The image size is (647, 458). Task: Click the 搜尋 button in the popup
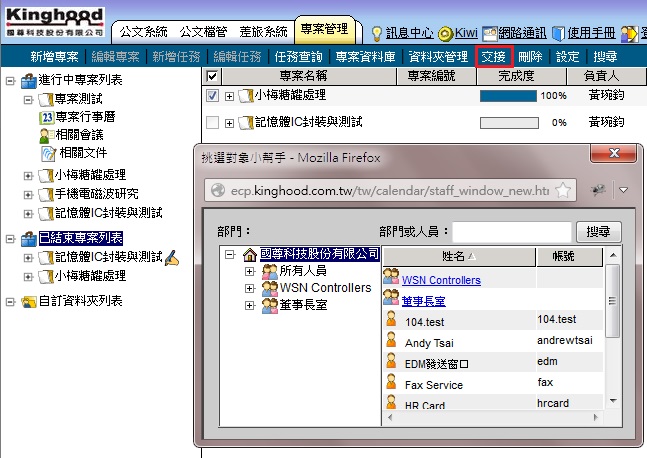click(598, 231)
